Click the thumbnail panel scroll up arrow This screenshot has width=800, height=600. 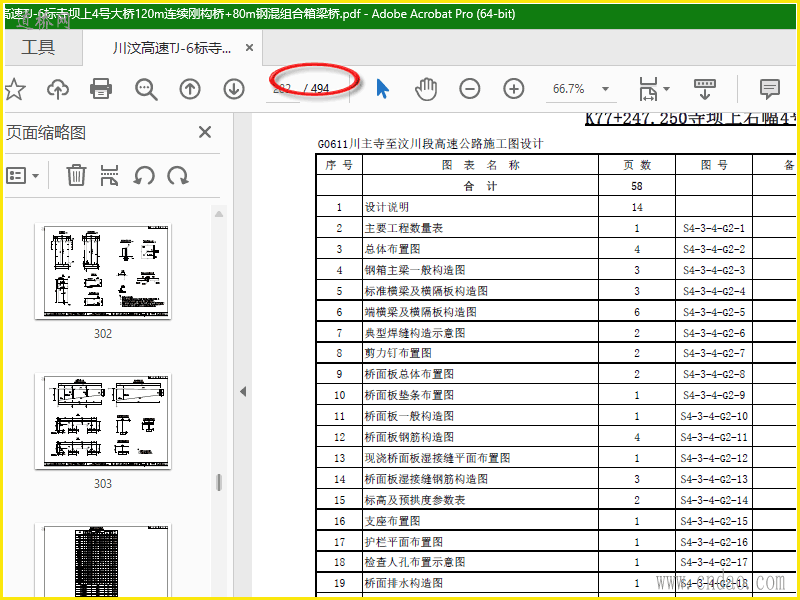(x=219, y=214)
